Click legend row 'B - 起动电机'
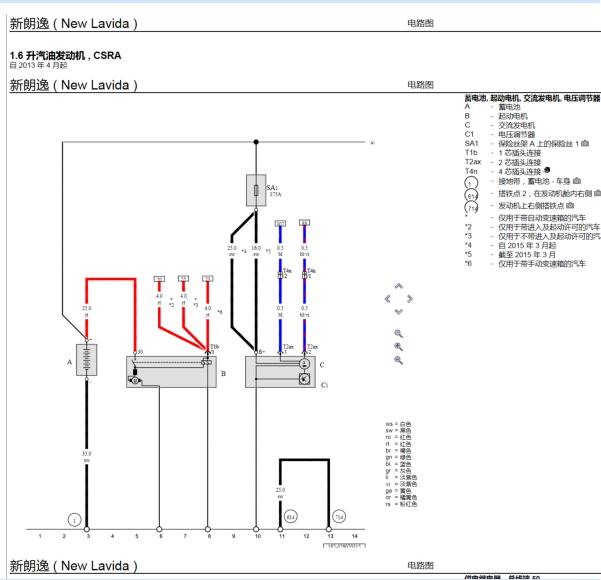 (496, 116)
